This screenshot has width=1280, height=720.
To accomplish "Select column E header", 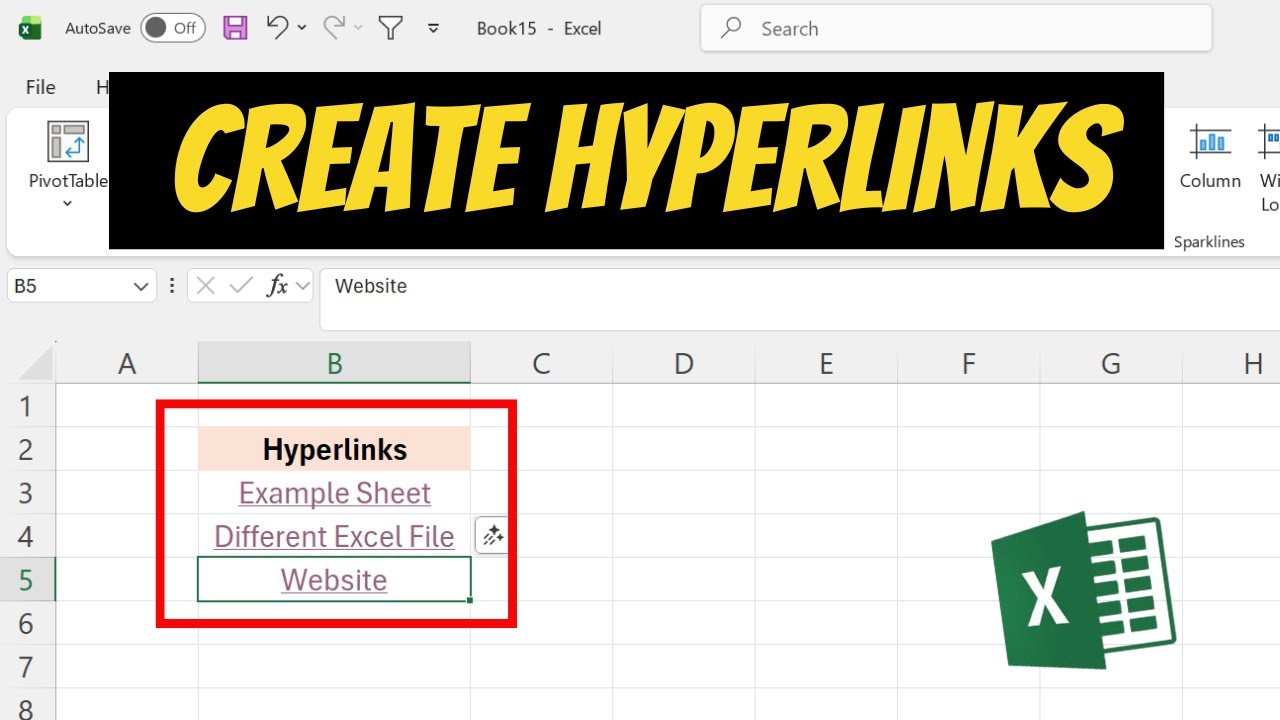I will 826,363.
